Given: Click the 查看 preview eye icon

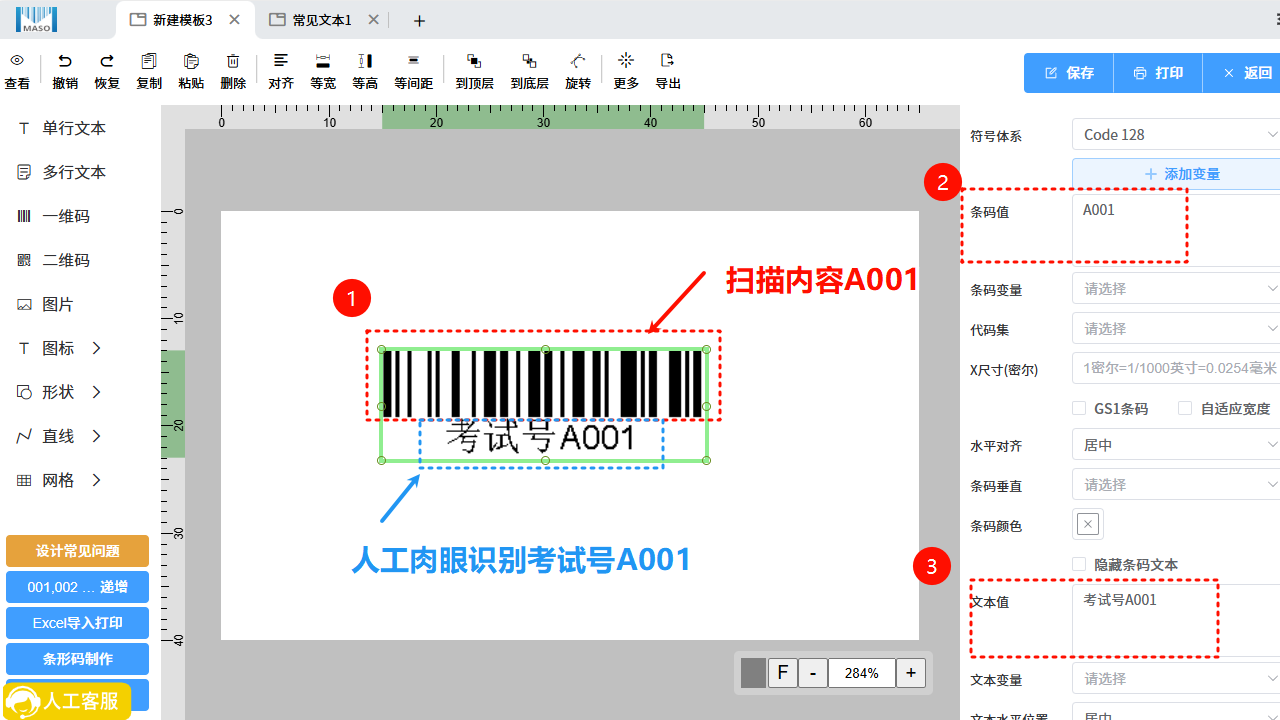Looking at the screenshot, I should pyautogui.click(x=17, y=61).
